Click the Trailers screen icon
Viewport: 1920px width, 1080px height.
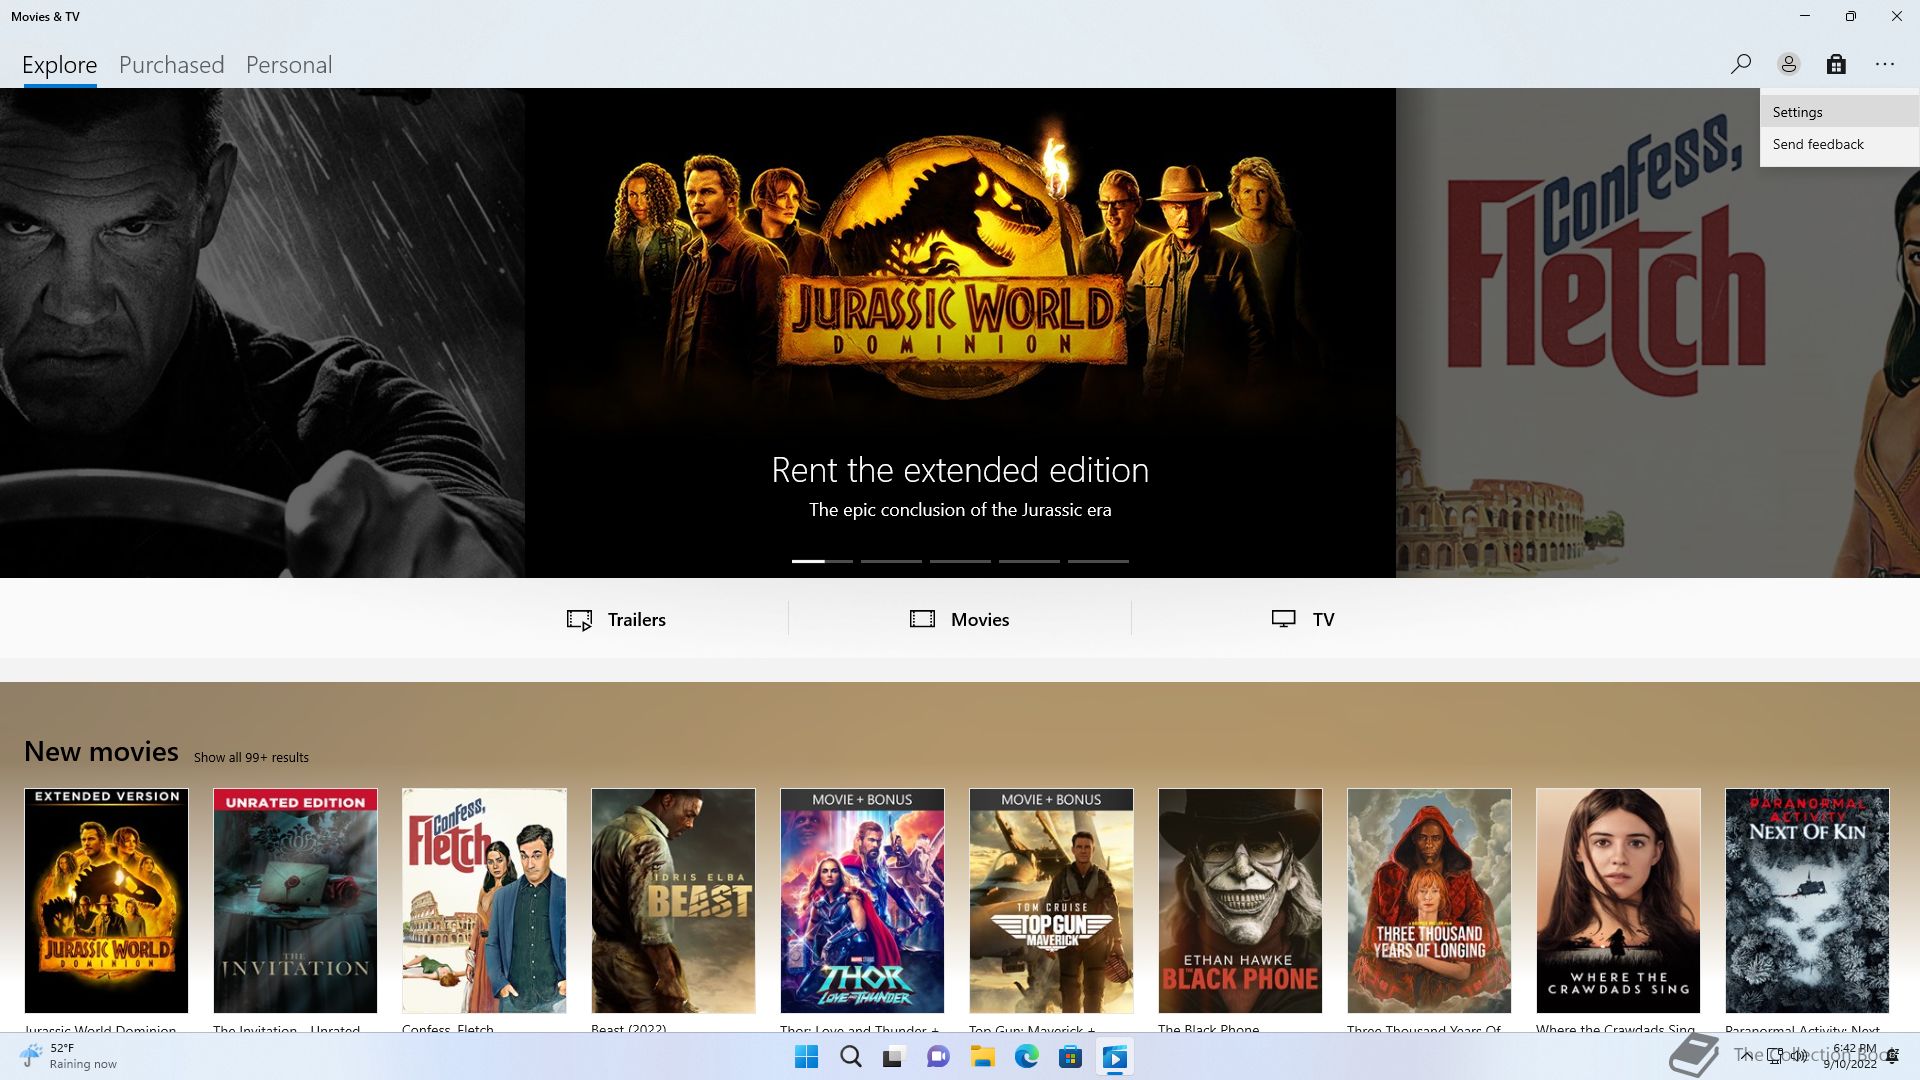click(x=579, y=620)
